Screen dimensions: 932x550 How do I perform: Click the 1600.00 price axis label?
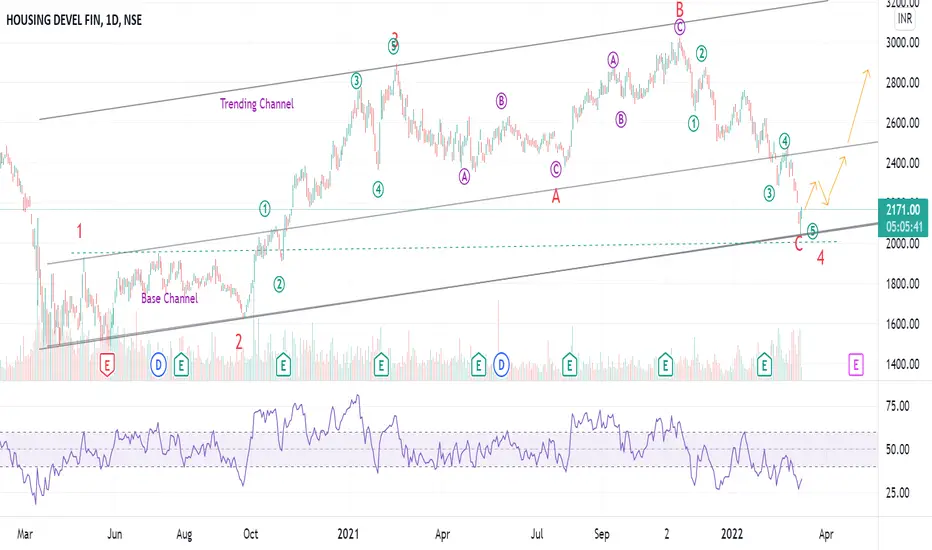[x=902, y=324]
